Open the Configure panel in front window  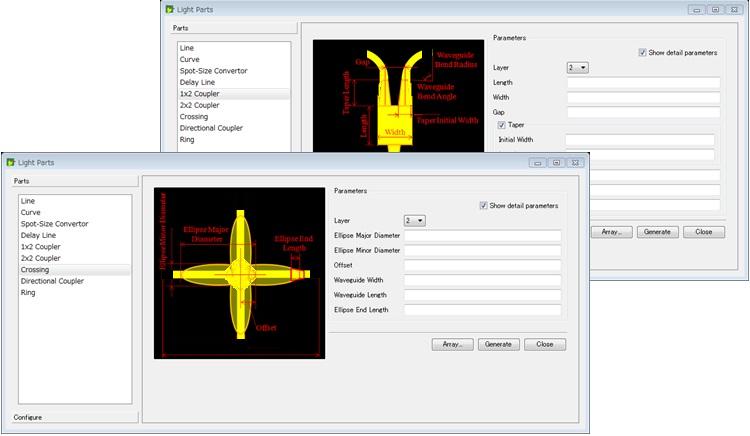click(76, 417)
